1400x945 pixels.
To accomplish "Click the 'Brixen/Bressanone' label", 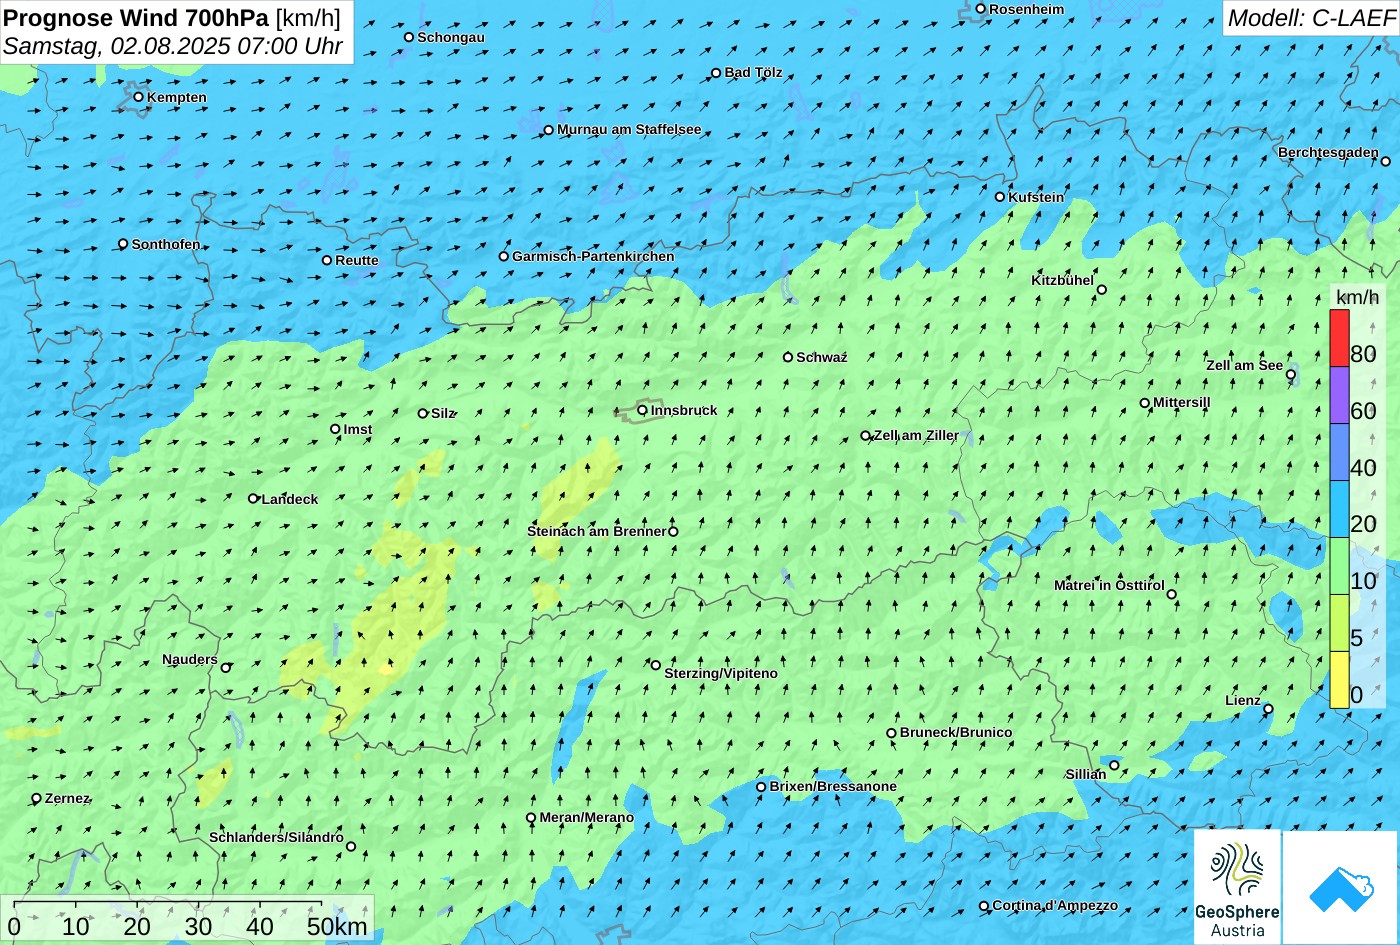I will [833, 786].
